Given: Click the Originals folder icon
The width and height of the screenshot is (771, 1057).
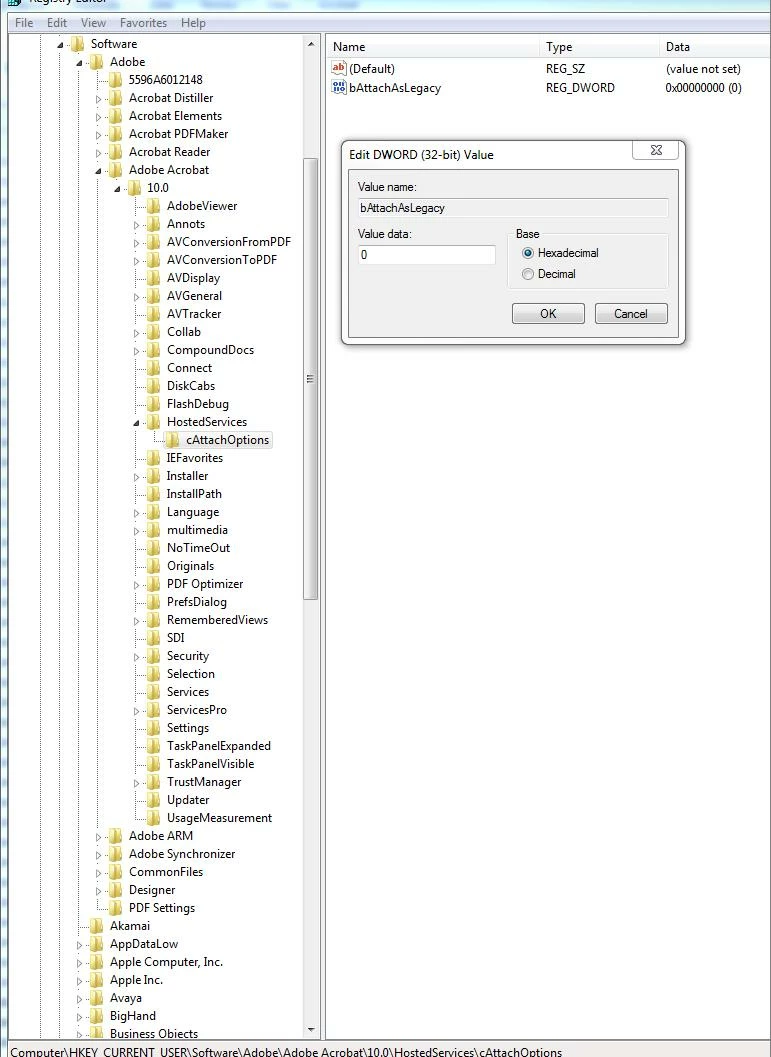Looking at the screenshot, I should click(x=154, y=566).
